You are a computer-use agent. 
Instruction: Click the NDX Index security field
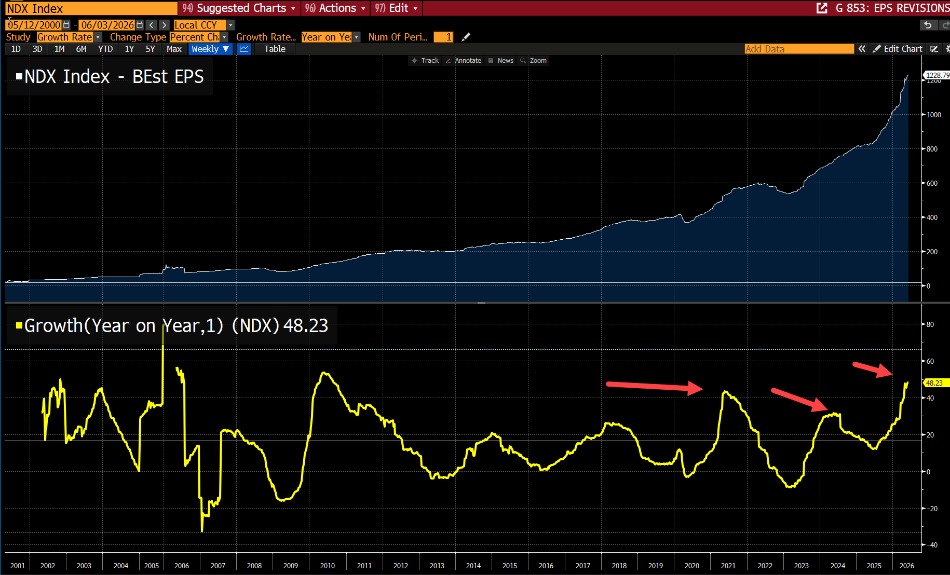pyautogui.click(x=91, y=8)
